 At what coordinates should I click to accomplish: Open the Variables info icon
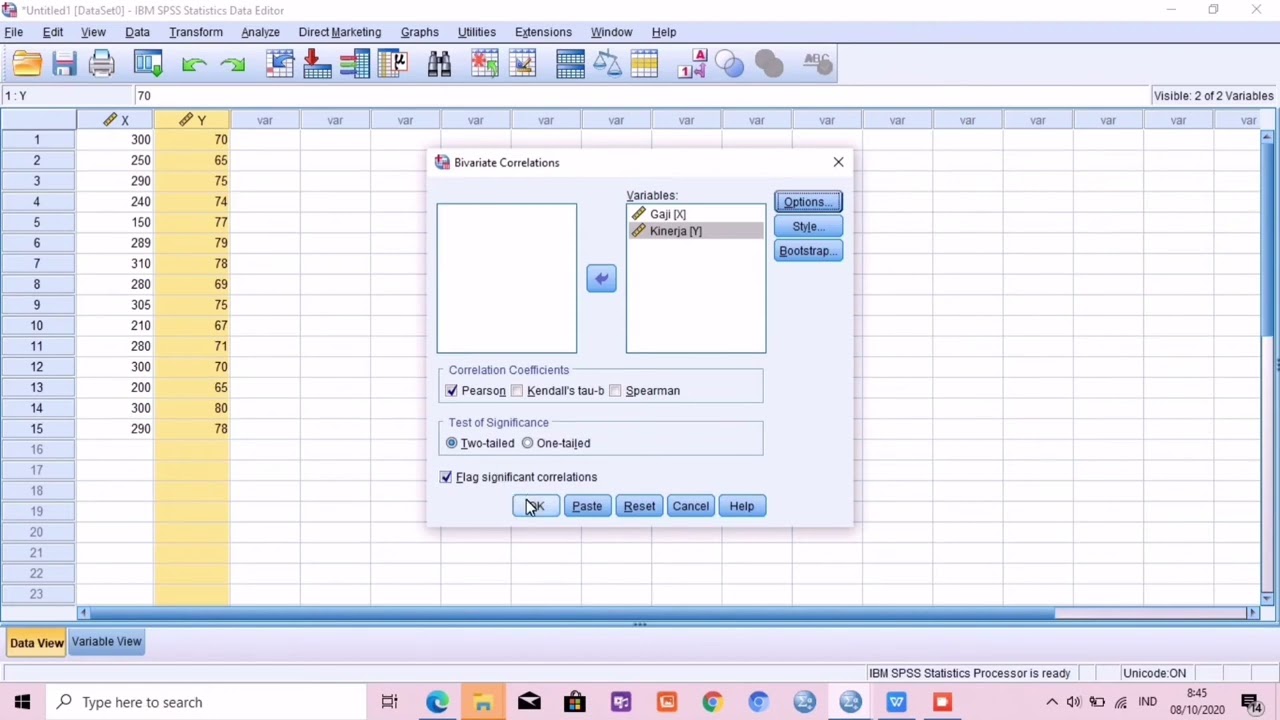pyautogui.click(x=354, y=65)
